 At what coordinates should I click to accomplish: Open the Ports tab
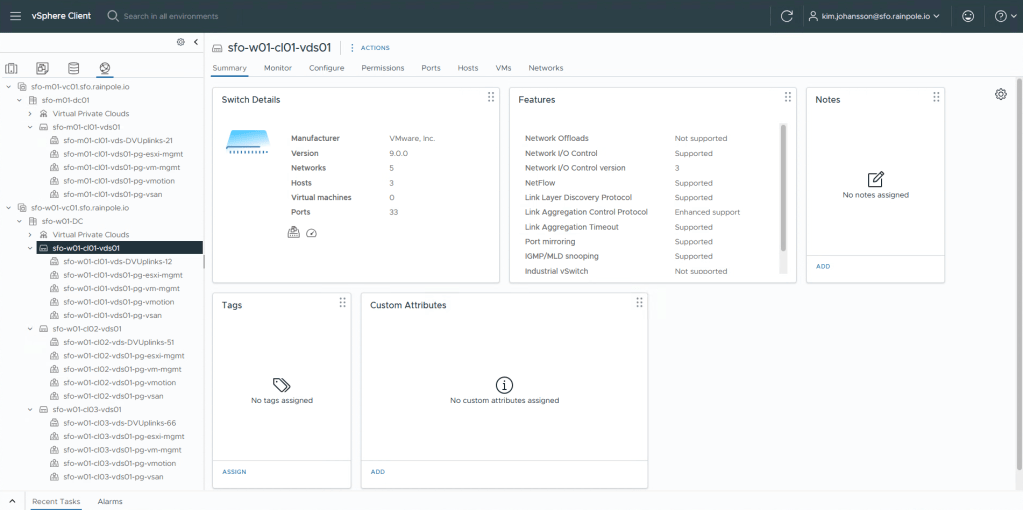(430, 68)
